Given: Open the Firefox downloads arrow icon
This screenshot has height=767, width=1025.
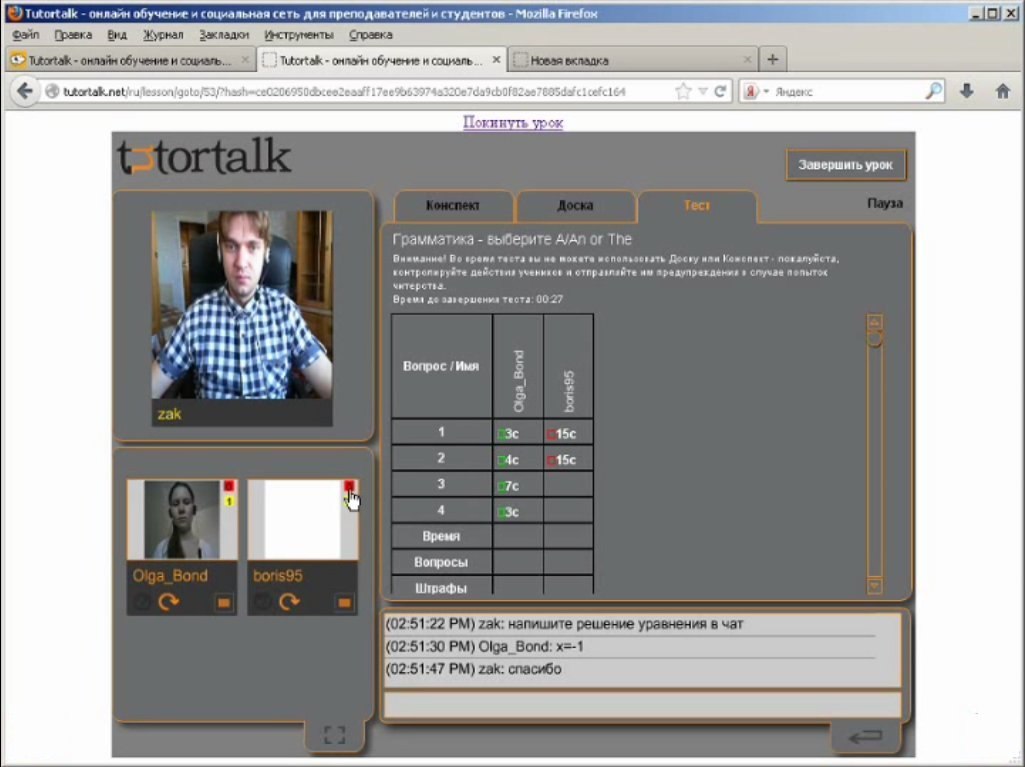Looking at the screenshot, I should click(967, 92).
